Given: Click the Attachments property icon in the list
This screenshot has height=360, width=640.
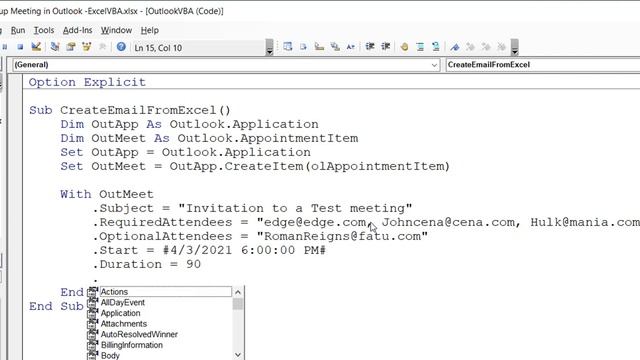Looking at the screenshot, I should (93, 324).
